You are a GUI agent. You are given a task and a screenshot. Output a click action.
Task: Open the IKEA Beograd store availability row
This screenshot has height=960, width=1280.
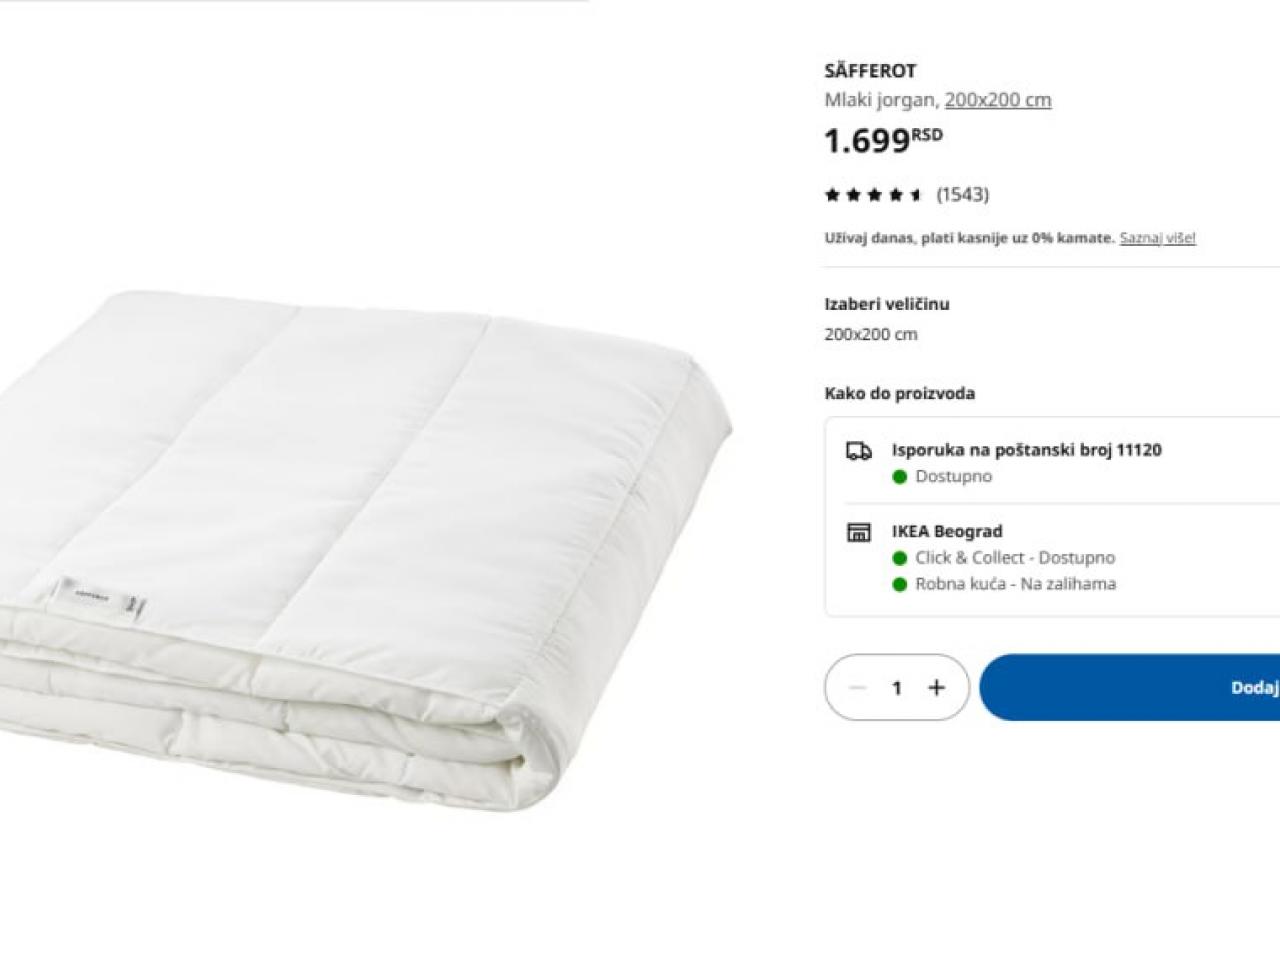pos(1052,558)
